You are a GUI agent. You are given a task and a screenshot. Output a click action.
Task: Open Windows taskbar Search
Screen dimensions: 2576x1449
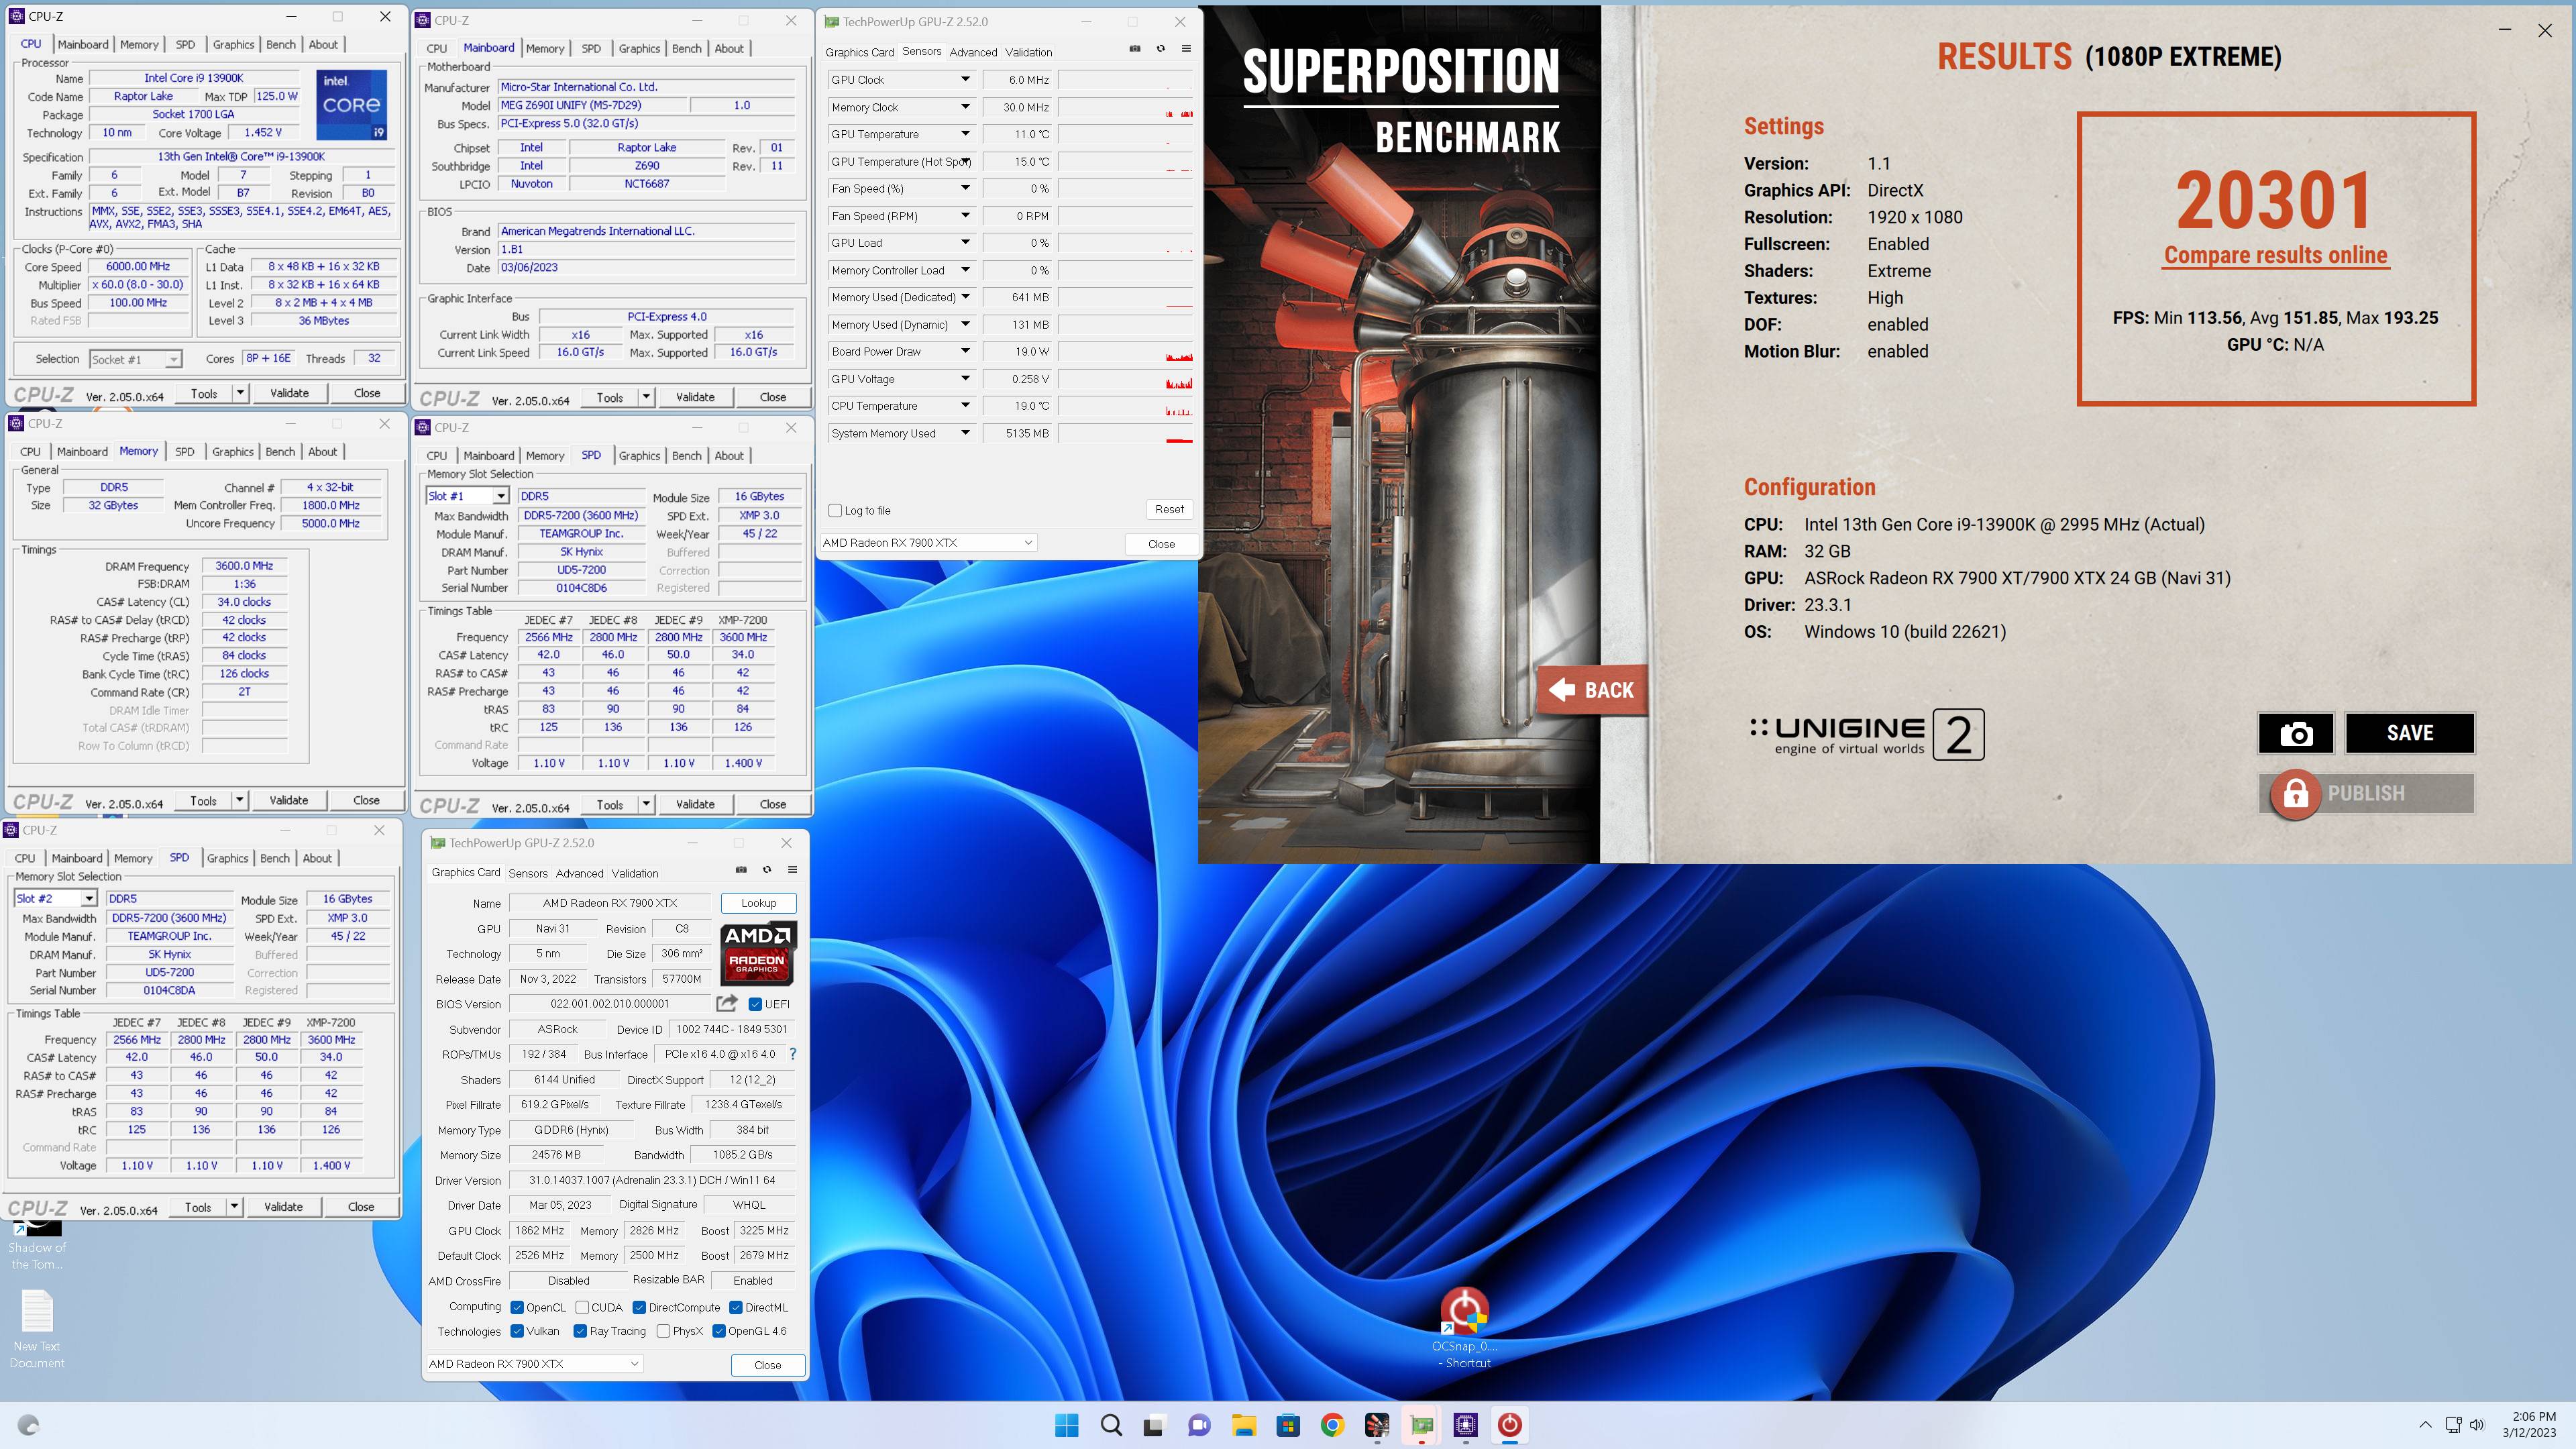coord(1111,1425)
